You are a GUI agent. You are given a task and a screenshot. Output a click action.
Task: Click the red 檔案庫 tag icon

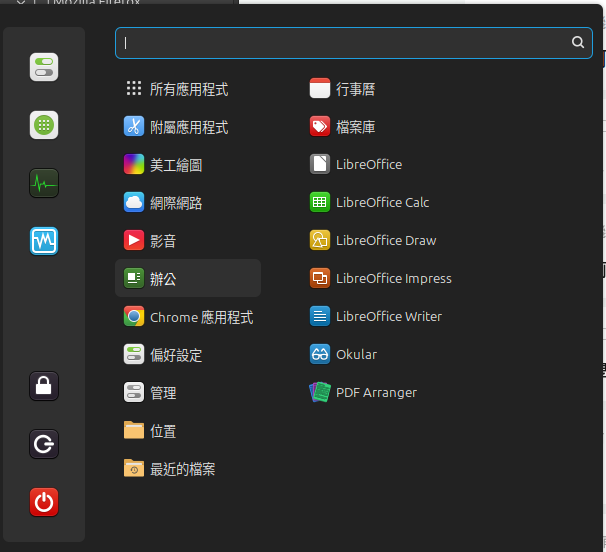pyautogui.click(x=320, y=126)
